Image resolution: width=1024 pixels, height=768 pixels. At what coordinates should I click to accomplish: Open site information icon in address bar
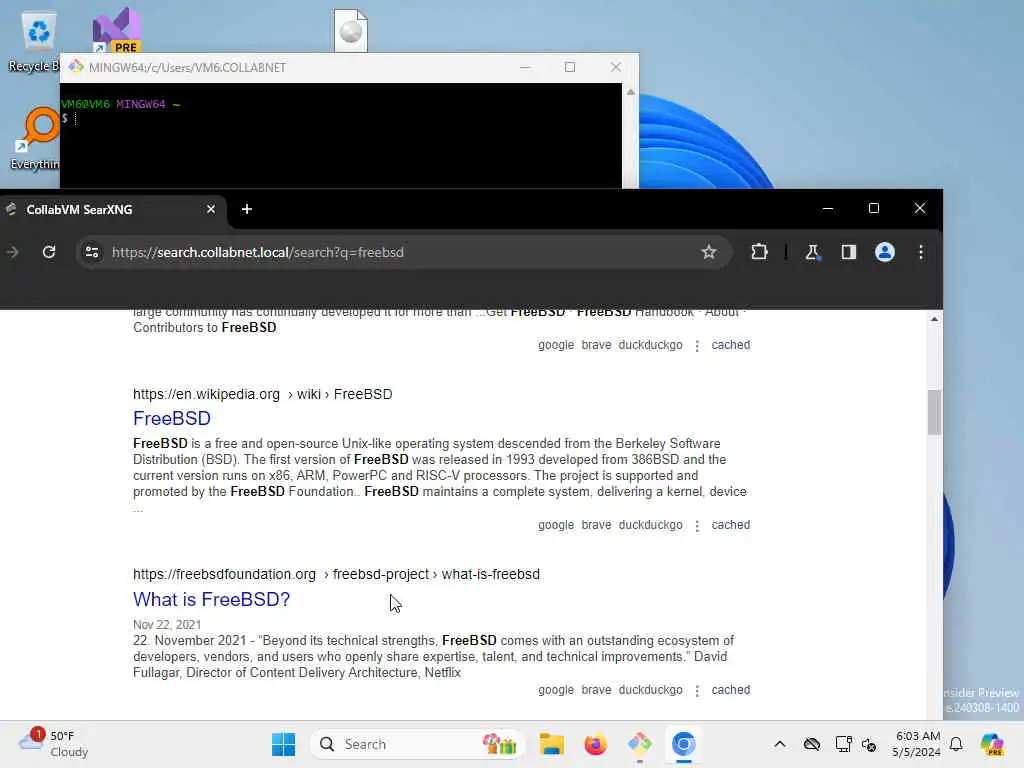[92, 252]
